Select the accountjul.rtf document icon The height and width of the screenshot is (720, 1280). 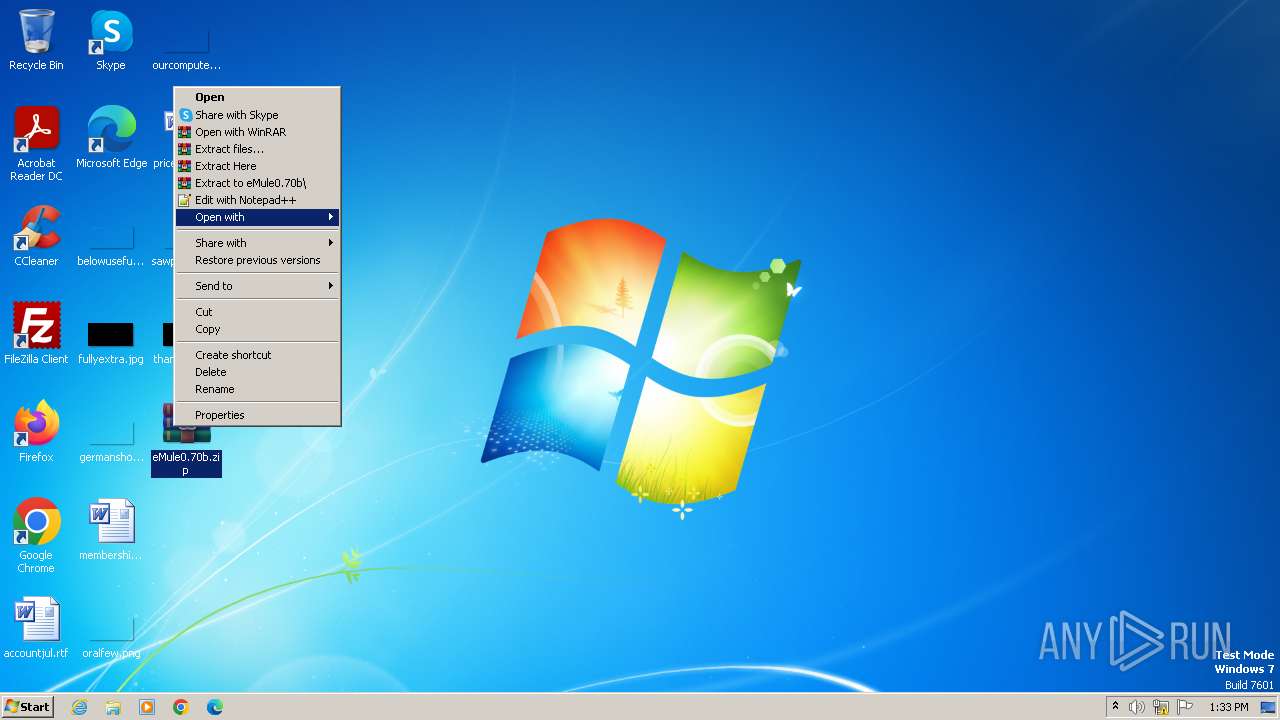36,628
